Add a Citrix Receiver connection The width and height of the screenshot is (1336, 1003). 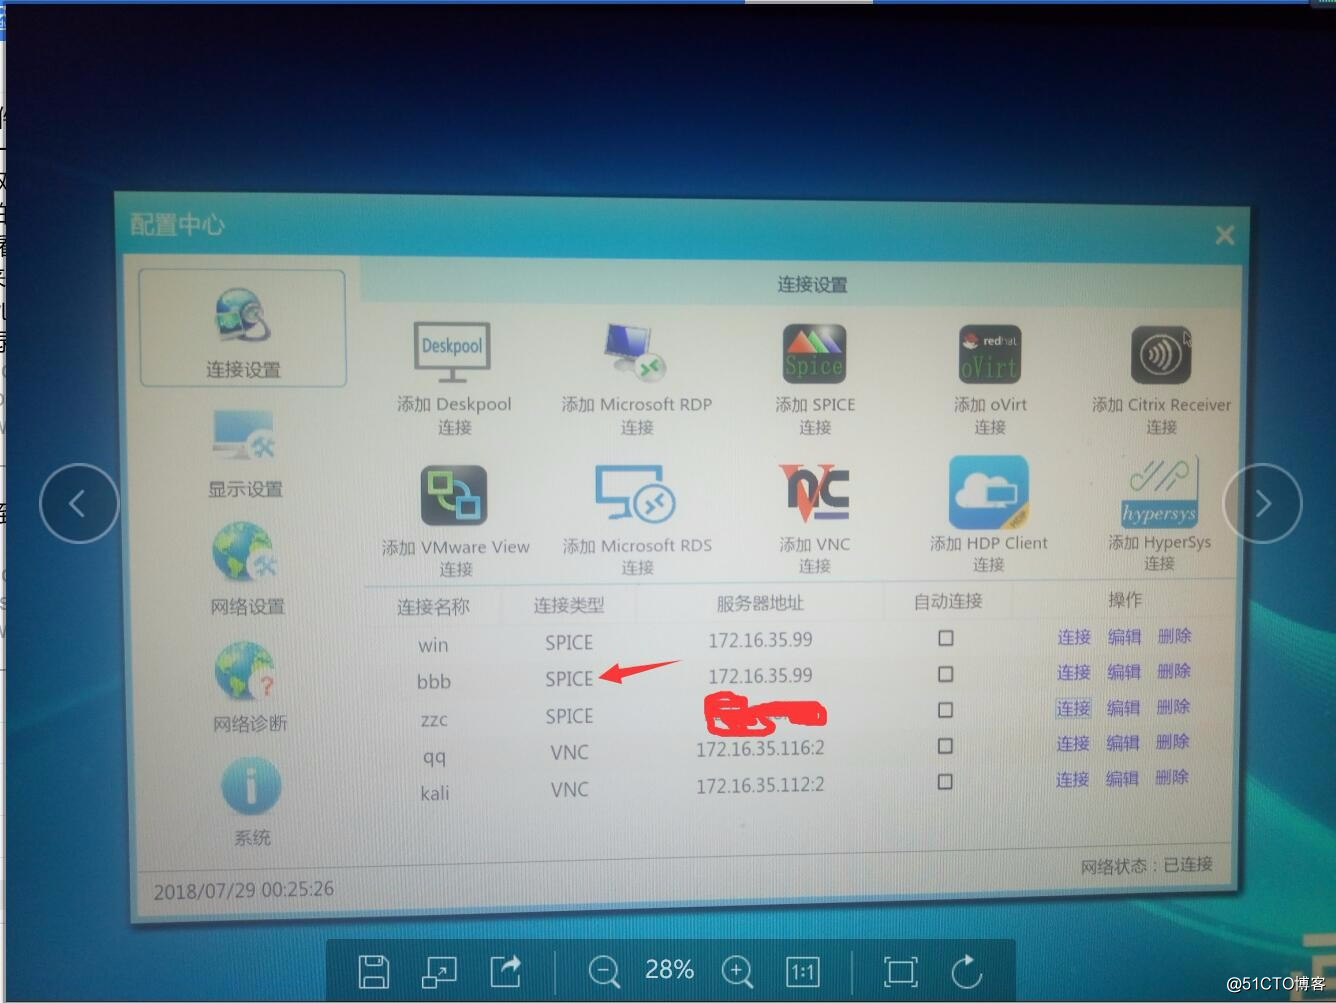(x=1161, y=379)
